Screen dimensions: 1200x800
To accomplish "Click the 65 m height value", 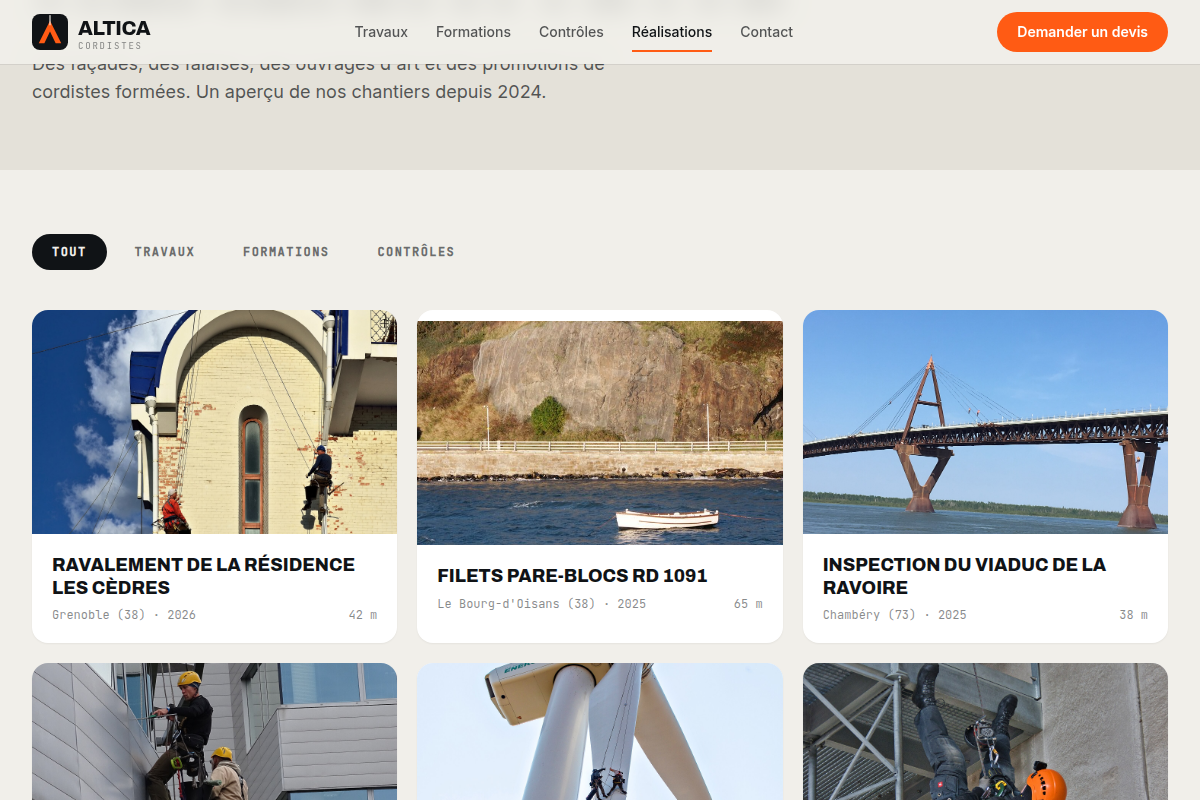I will [x=748, y=604].
